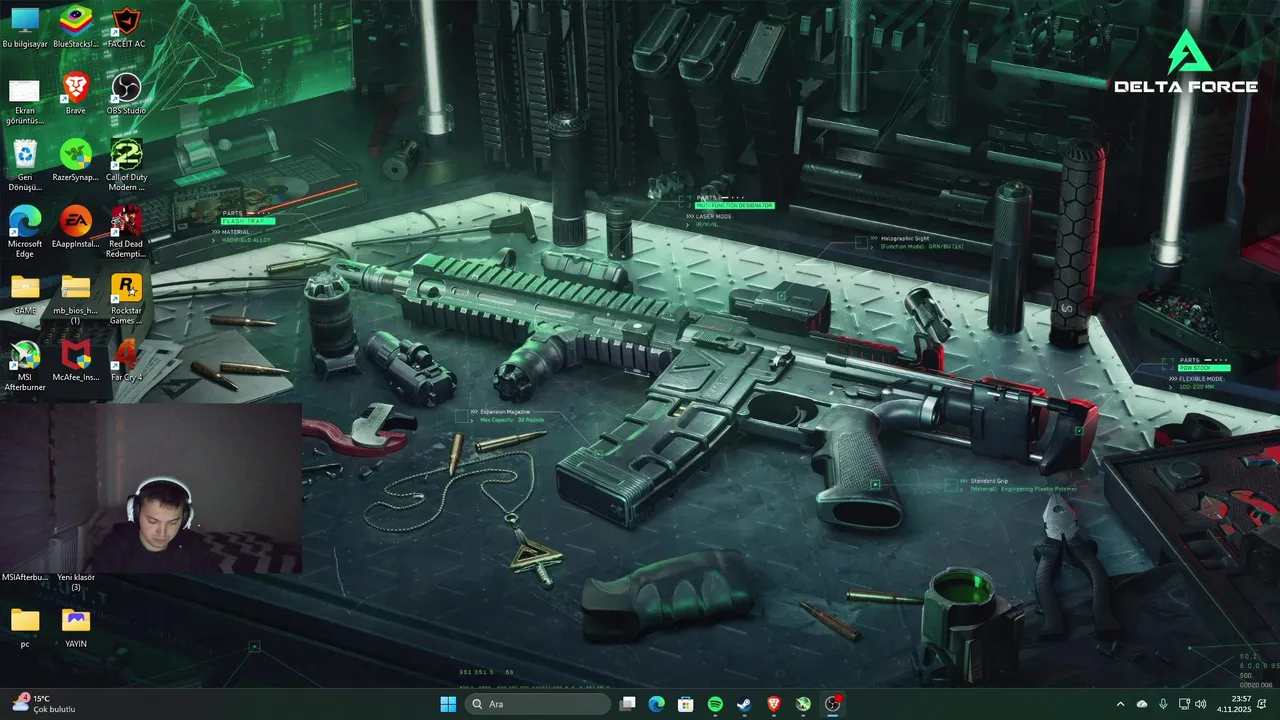Open Steam from the taskbar
1280x720 pixels.
pyautogui.click(x=744, y=704)
